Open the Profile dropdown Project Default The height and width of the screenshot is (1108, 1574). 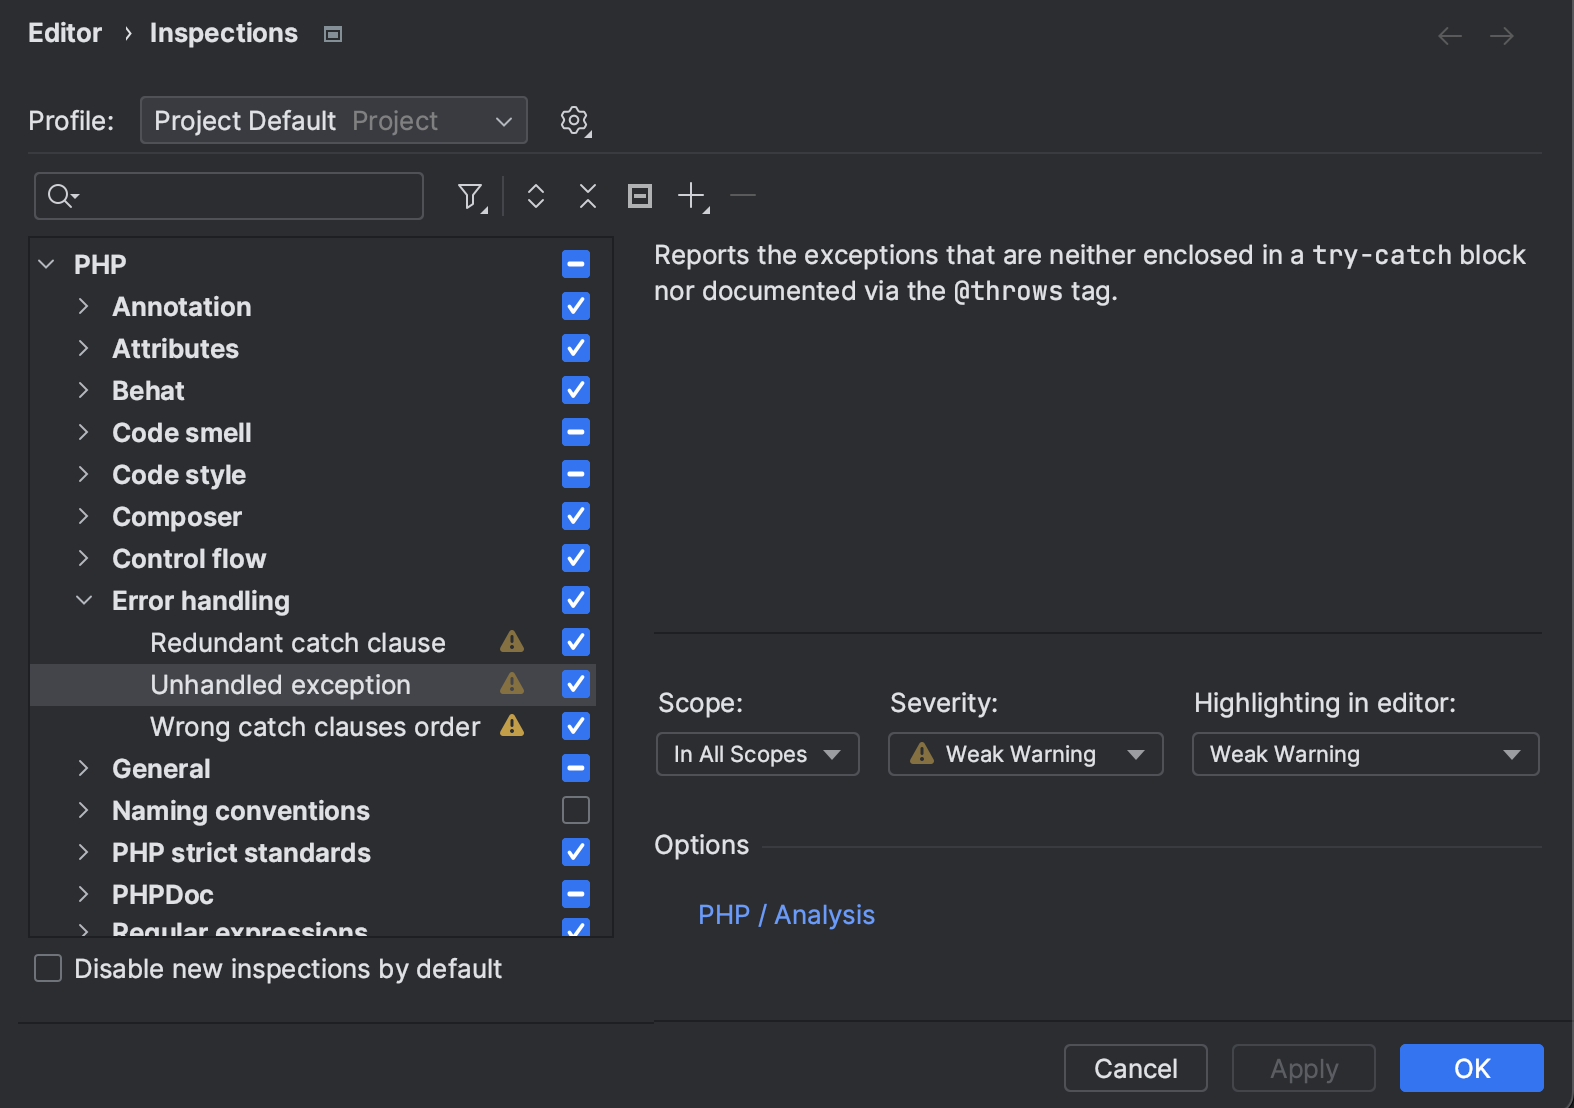(x=333, y=121)
